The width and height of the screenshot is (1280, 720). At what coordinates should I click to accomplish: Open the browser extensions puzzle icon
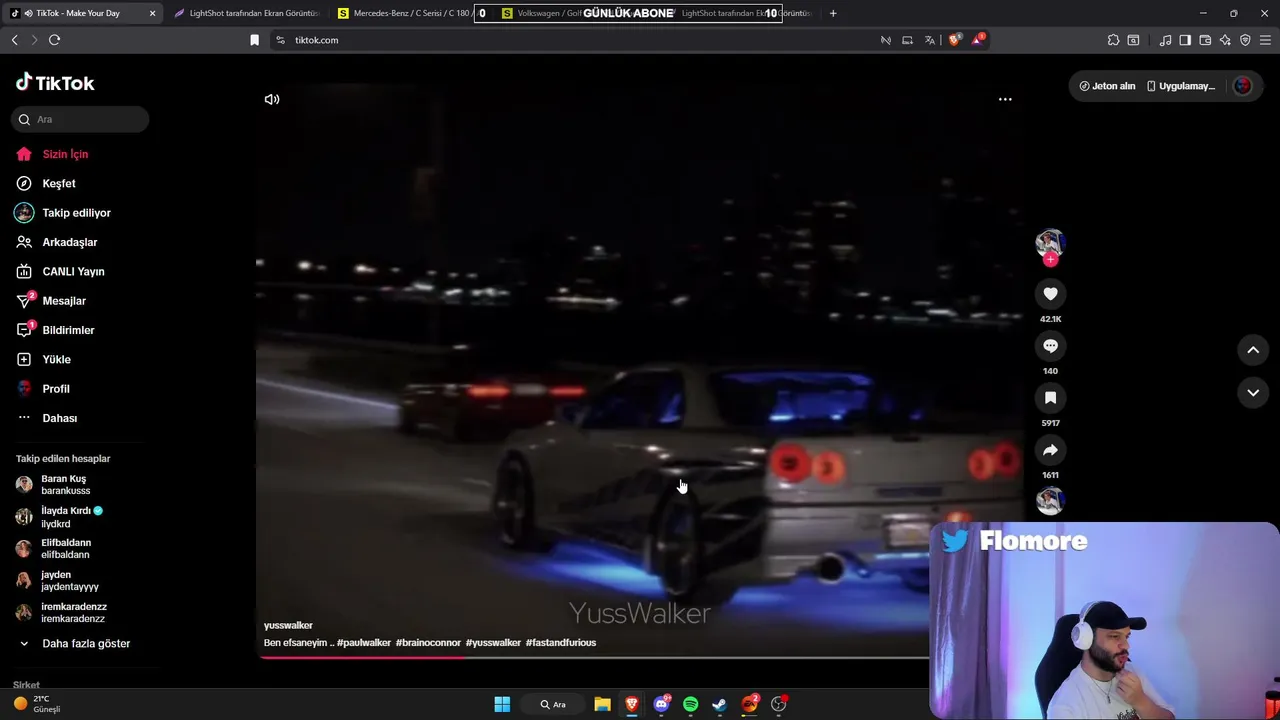tap(1113, 40)
